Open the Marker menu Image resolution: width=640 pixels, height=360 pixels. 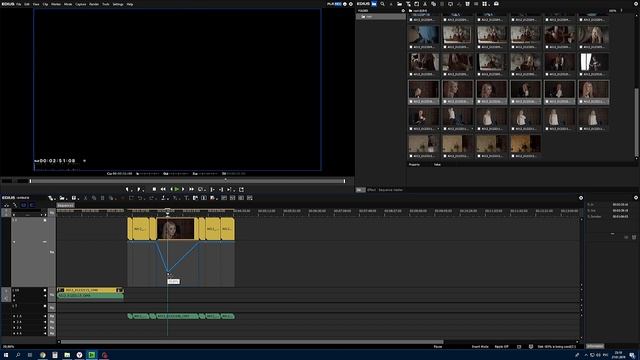[x=56, y=4]
